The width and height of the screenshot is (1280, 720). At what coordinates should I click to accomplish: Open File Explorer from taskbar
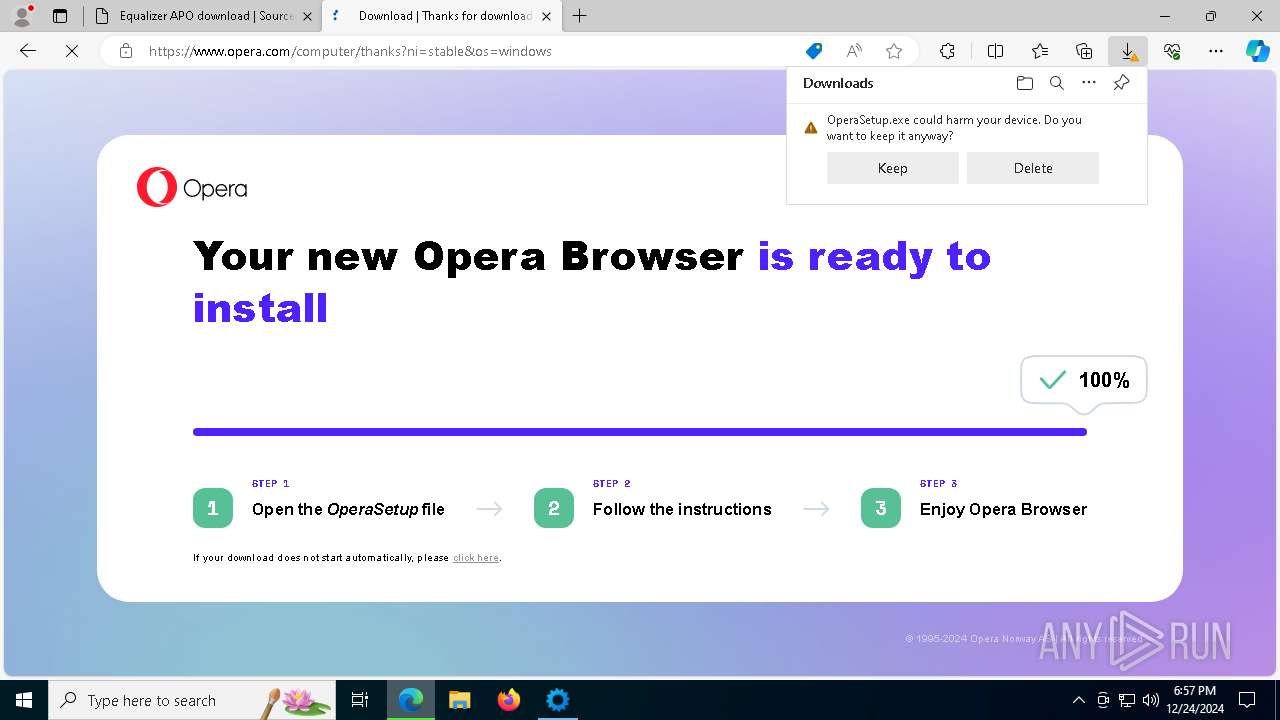click(x=459, y=700)
